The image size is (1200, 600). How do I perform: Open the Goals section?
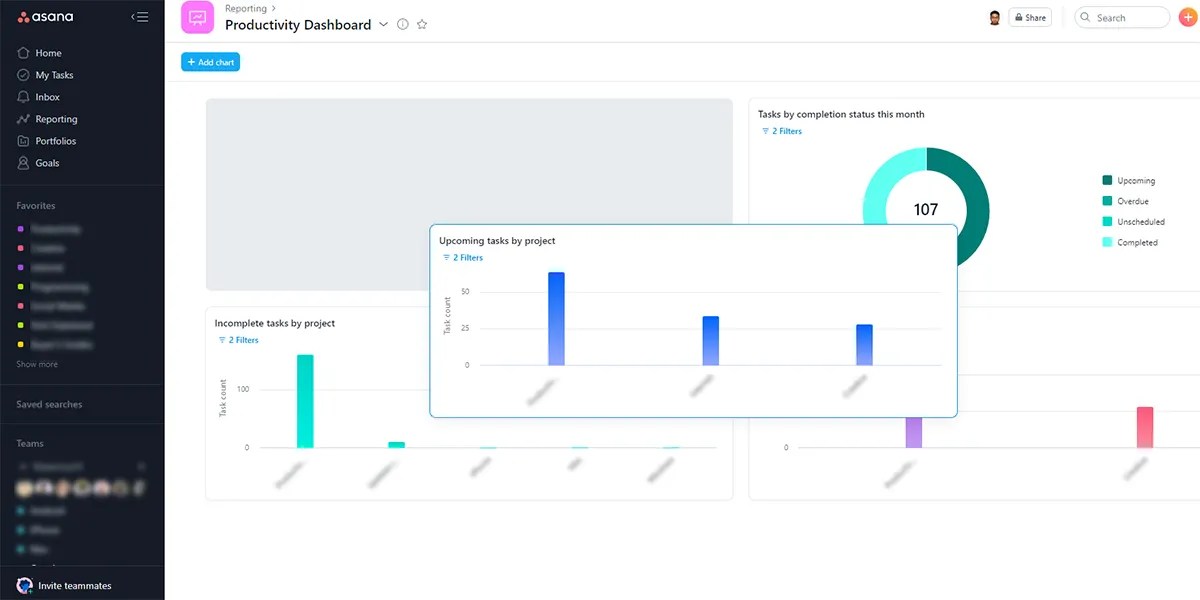pos(44,162)
